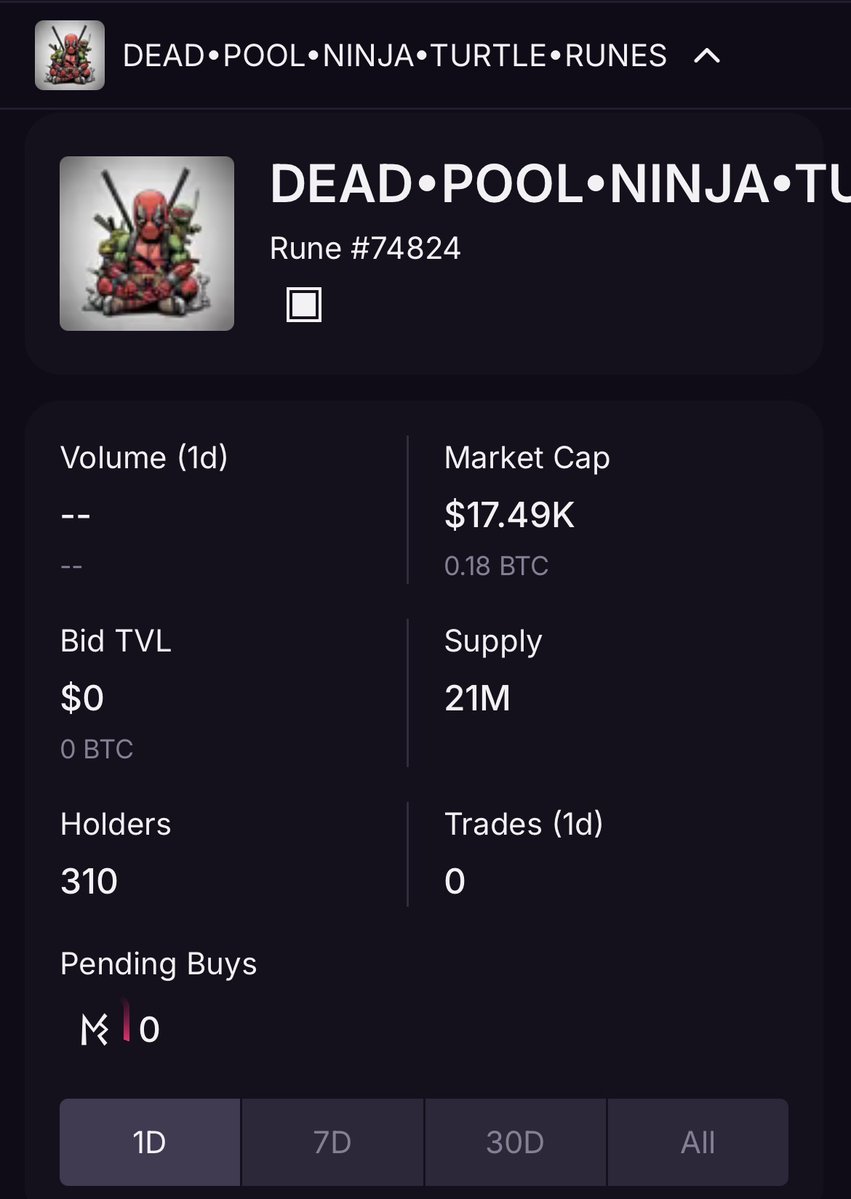Click the pink bar beside pending buys count
The height and width of the screenshot is (1199, 851).
tap(126, 1022)
